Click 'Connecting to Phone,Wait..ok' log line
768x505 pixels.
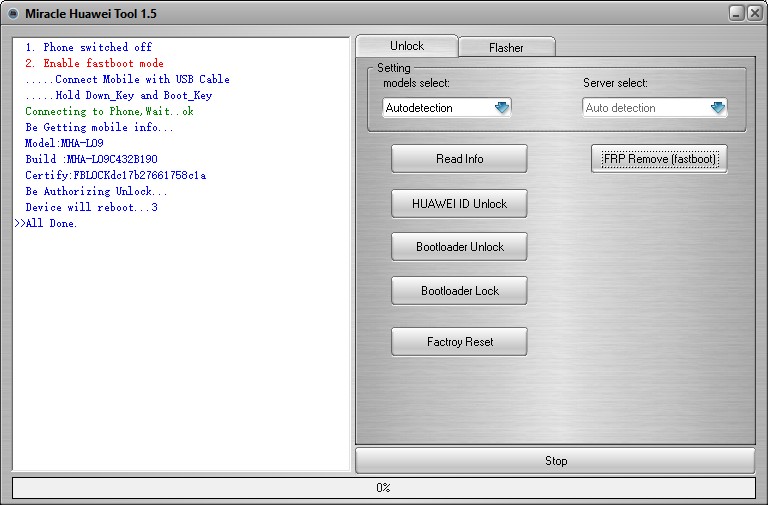[109, 111]
